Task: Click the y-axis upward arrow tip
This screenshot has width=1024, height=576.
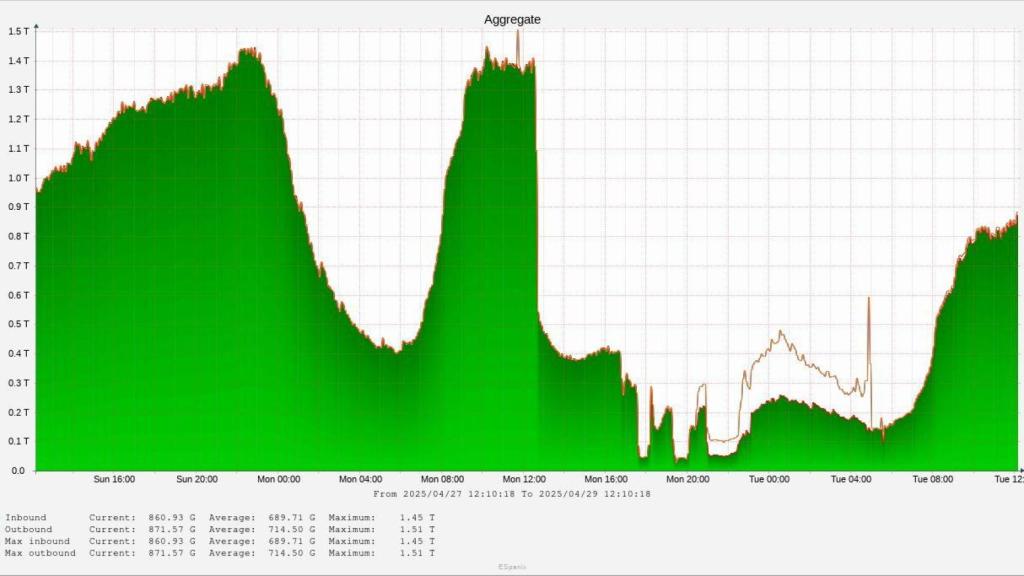Action: click(x=37, y=24)
